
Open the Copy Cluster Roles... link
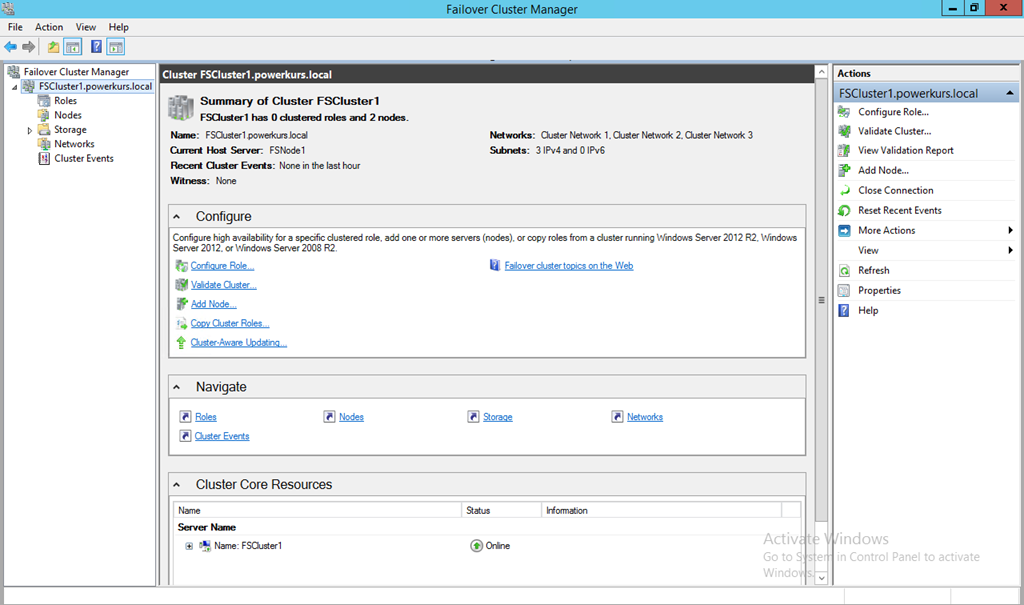coord(230,323)
